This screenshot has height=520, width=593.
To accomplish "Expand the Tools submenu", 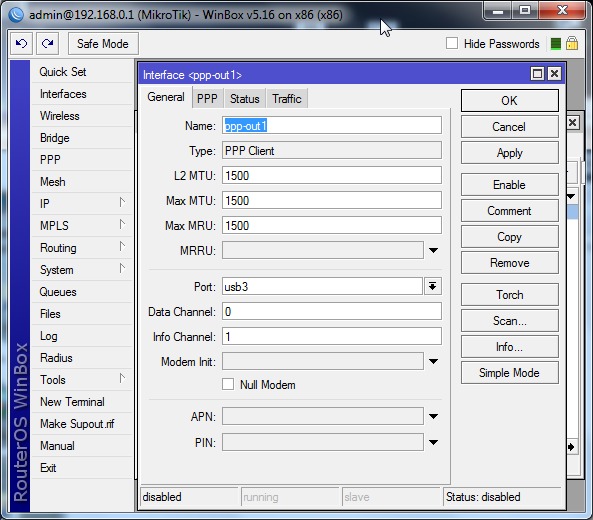I will (x=122, y=378).
